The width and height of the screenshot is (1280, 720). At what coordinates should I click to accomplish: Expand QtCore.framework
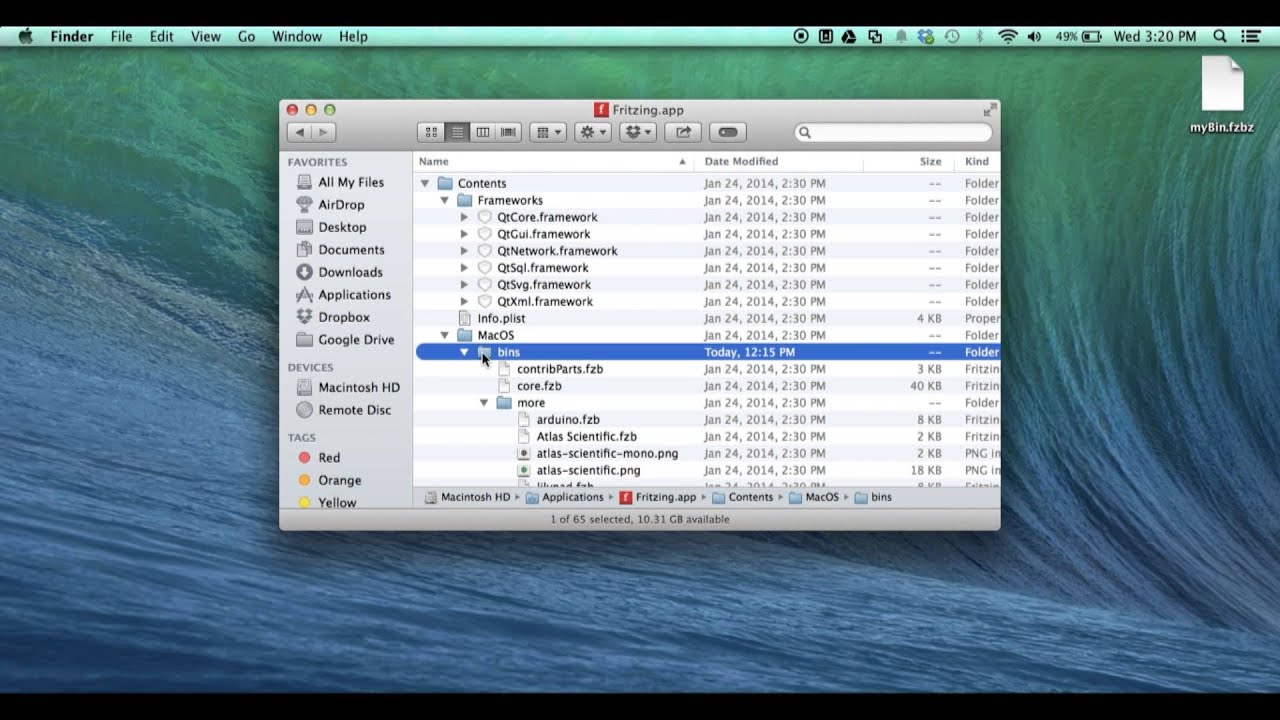pos(464,217)
